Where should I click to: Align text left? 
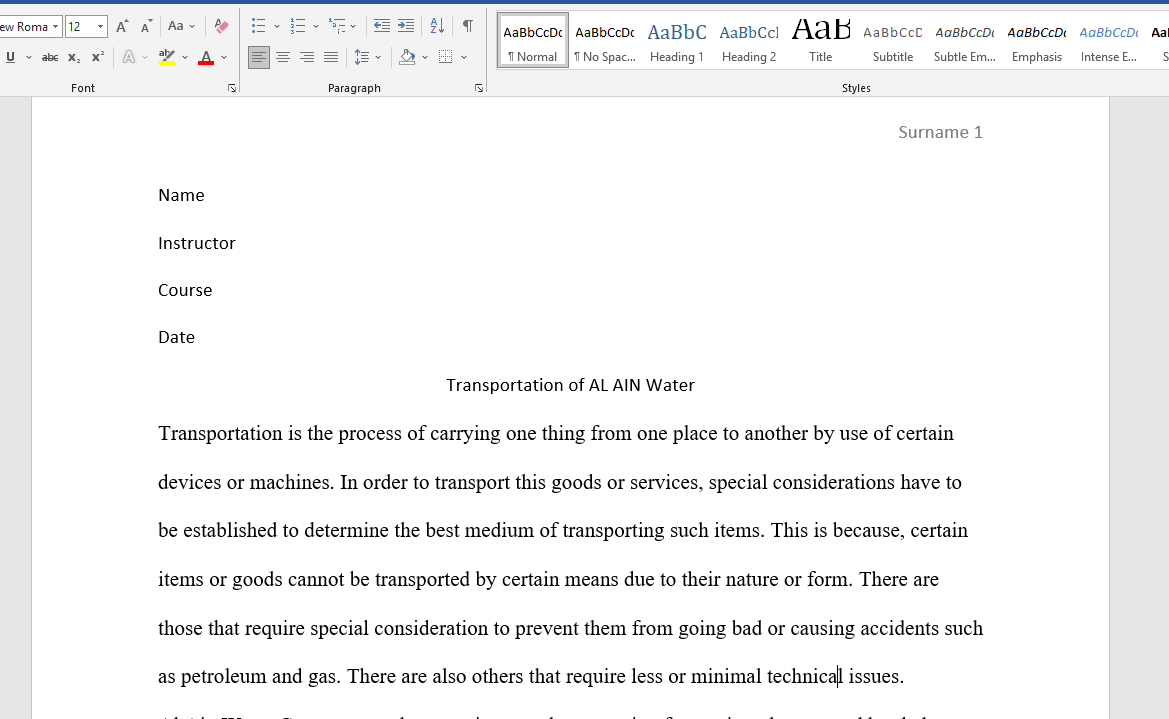(x=259, y=57)
